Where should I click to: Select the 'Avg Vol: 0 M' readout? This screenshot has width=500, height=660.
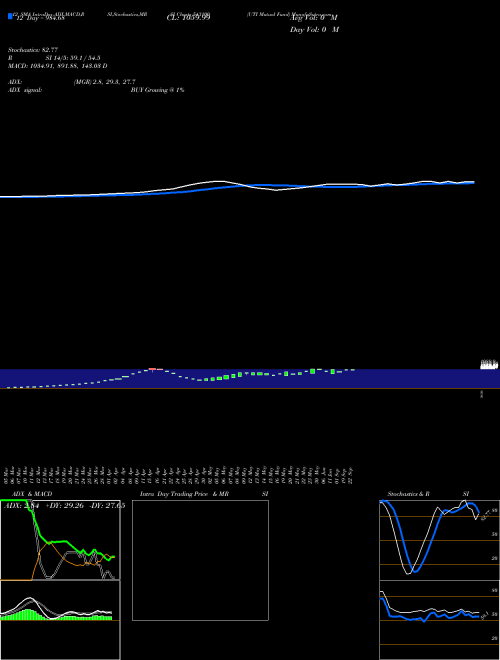314,18
